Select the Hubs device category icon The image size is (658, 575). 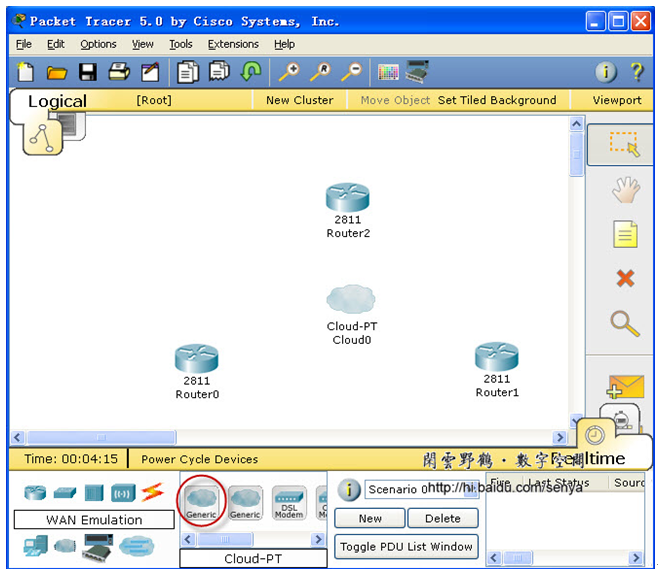coord(94,493)
